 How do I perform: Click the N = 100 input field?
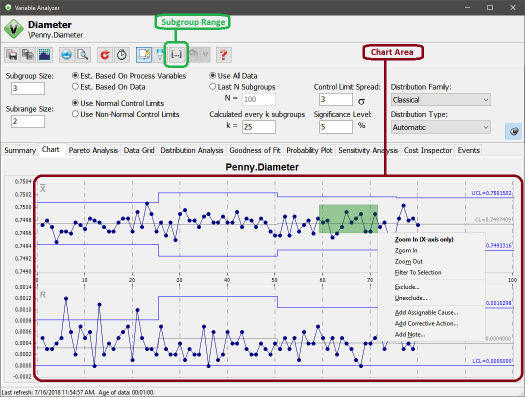pyautogui.click(x=259, y=99)
